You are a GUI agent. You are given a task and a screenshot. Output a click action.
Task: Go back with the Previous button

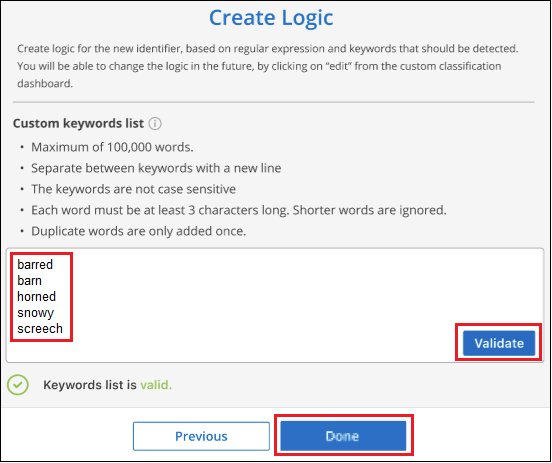[201, 436]
